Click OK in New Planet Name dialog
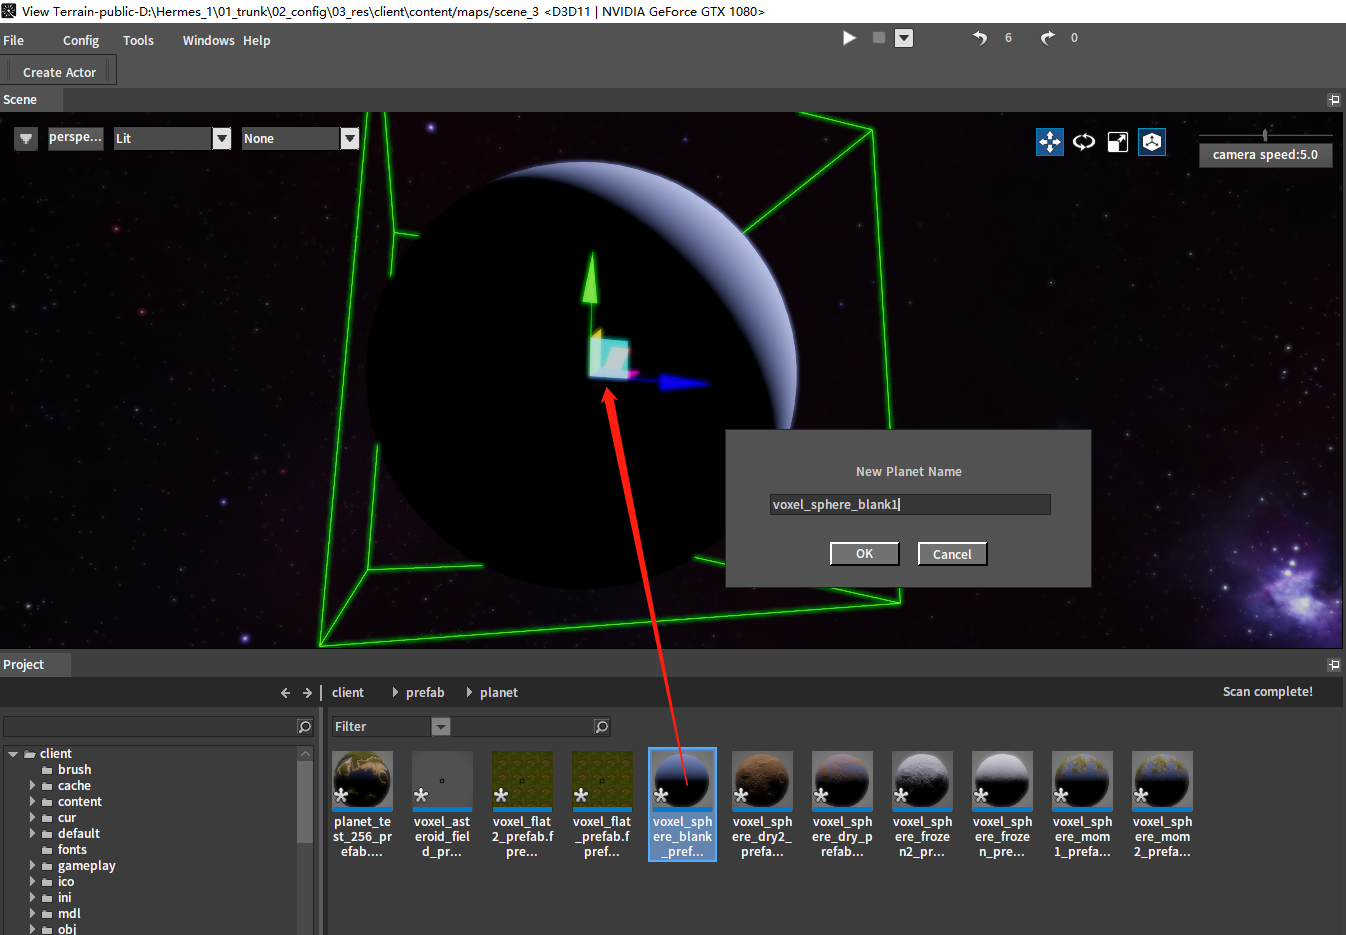This screenshot has height=935, width=1346. click(864, 554)
